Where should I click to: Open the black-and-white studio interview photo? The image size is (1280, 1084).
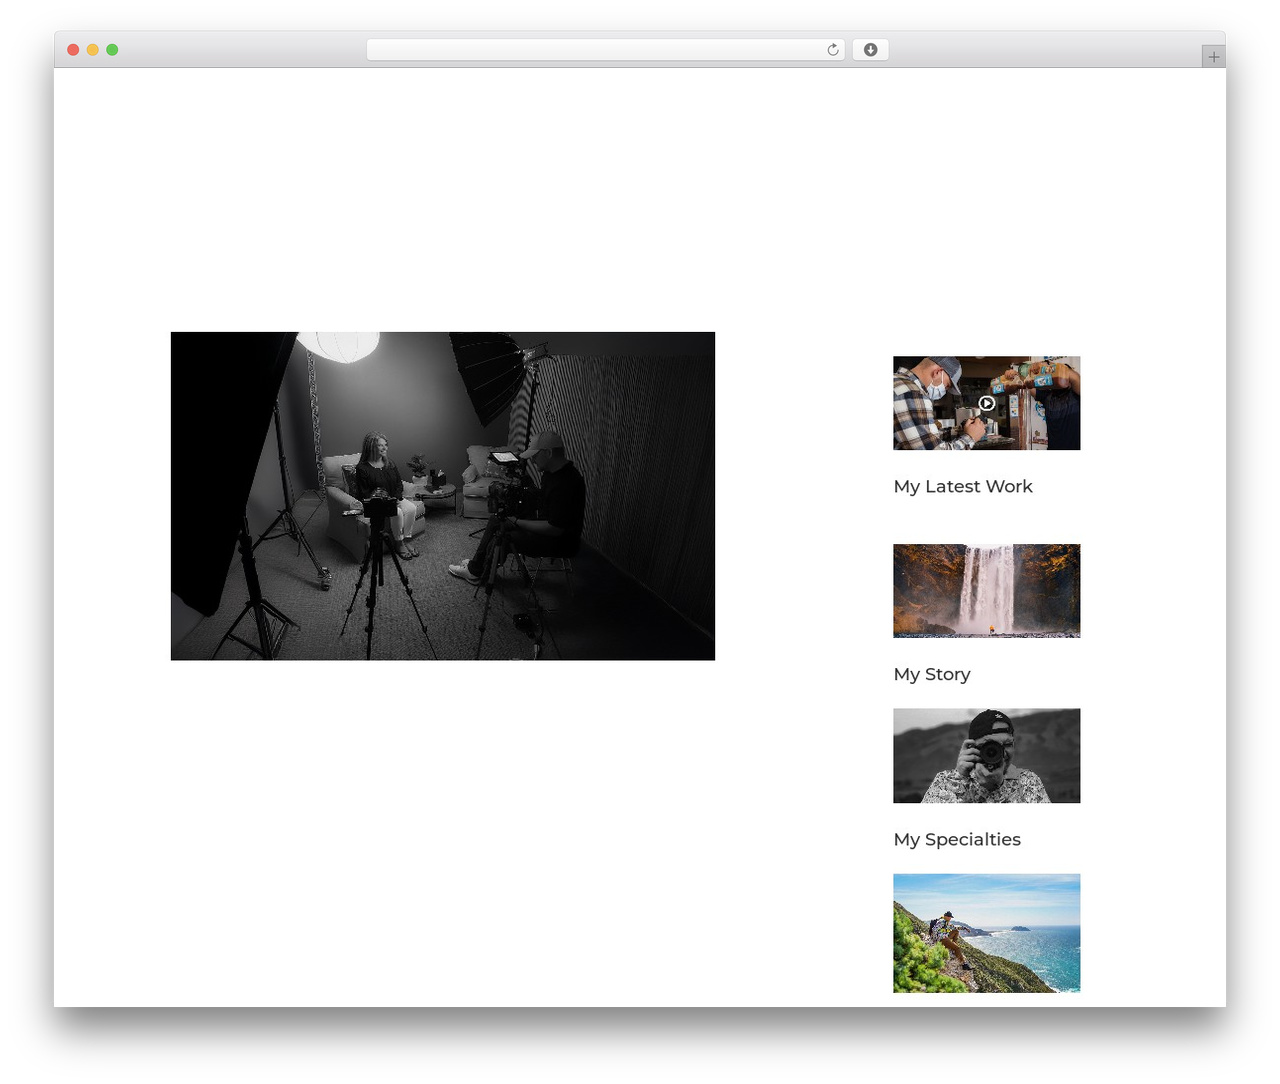click(443, 496)
